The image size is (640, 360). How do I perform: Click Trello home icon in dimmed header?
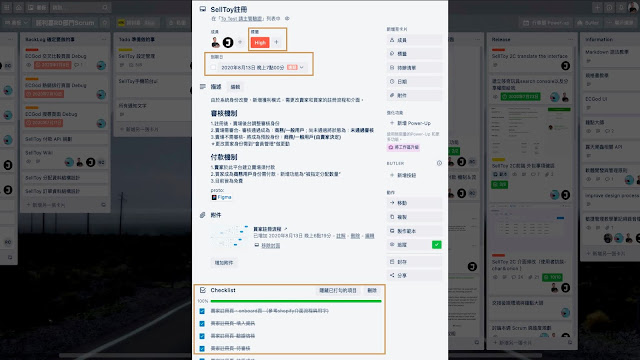click(x=19, y=7)
